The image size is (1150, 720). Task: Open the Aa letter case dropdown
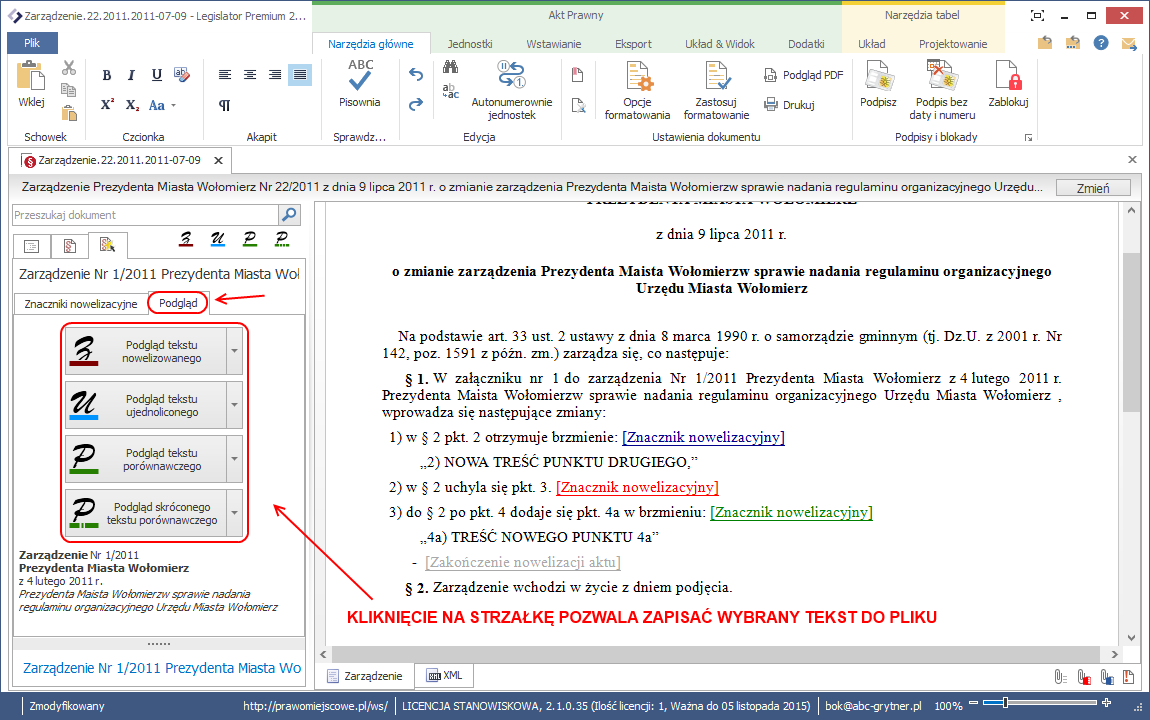pos(162,105)
